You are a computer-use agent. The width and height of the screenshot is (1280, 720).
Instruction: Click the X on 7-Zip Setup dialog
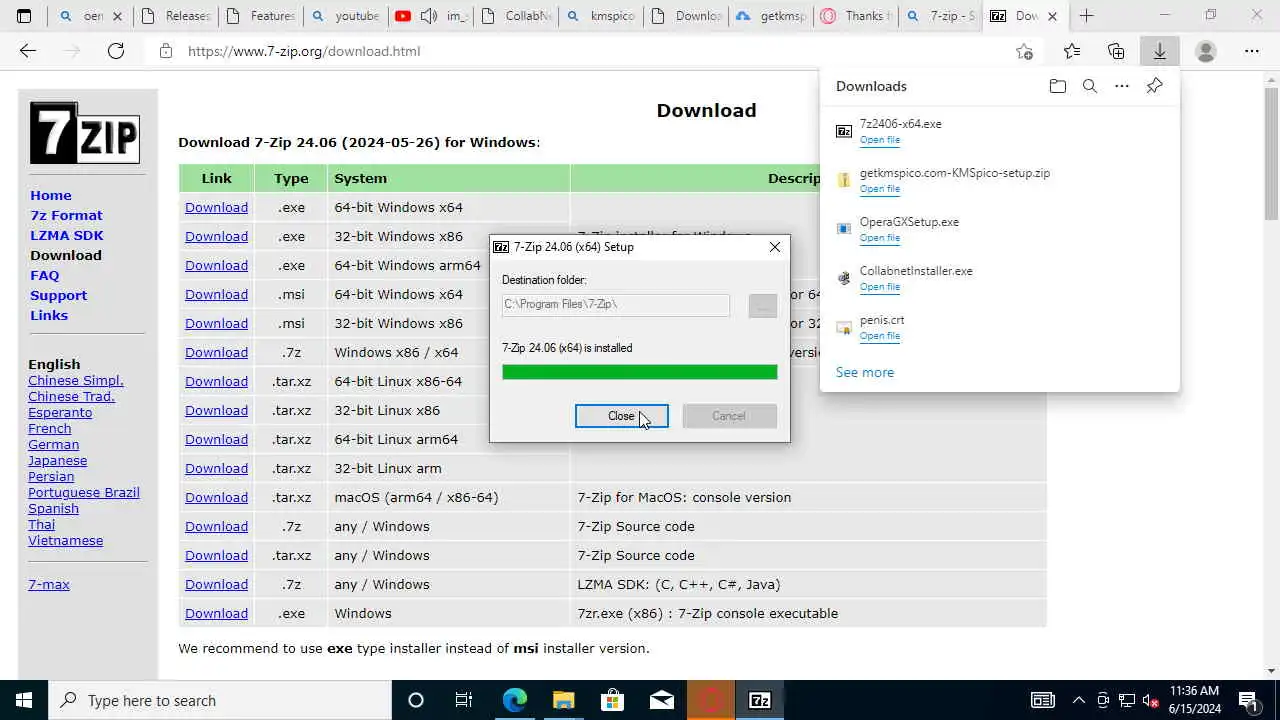(x=775, y=247)
